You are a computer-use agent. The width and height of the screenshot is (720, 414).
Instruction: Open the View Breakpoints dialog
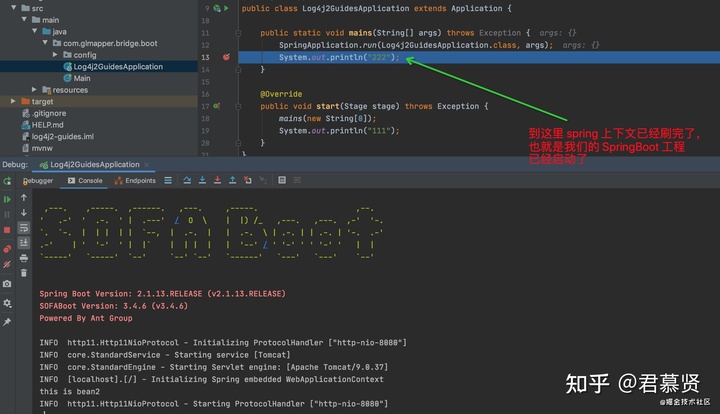7,249
